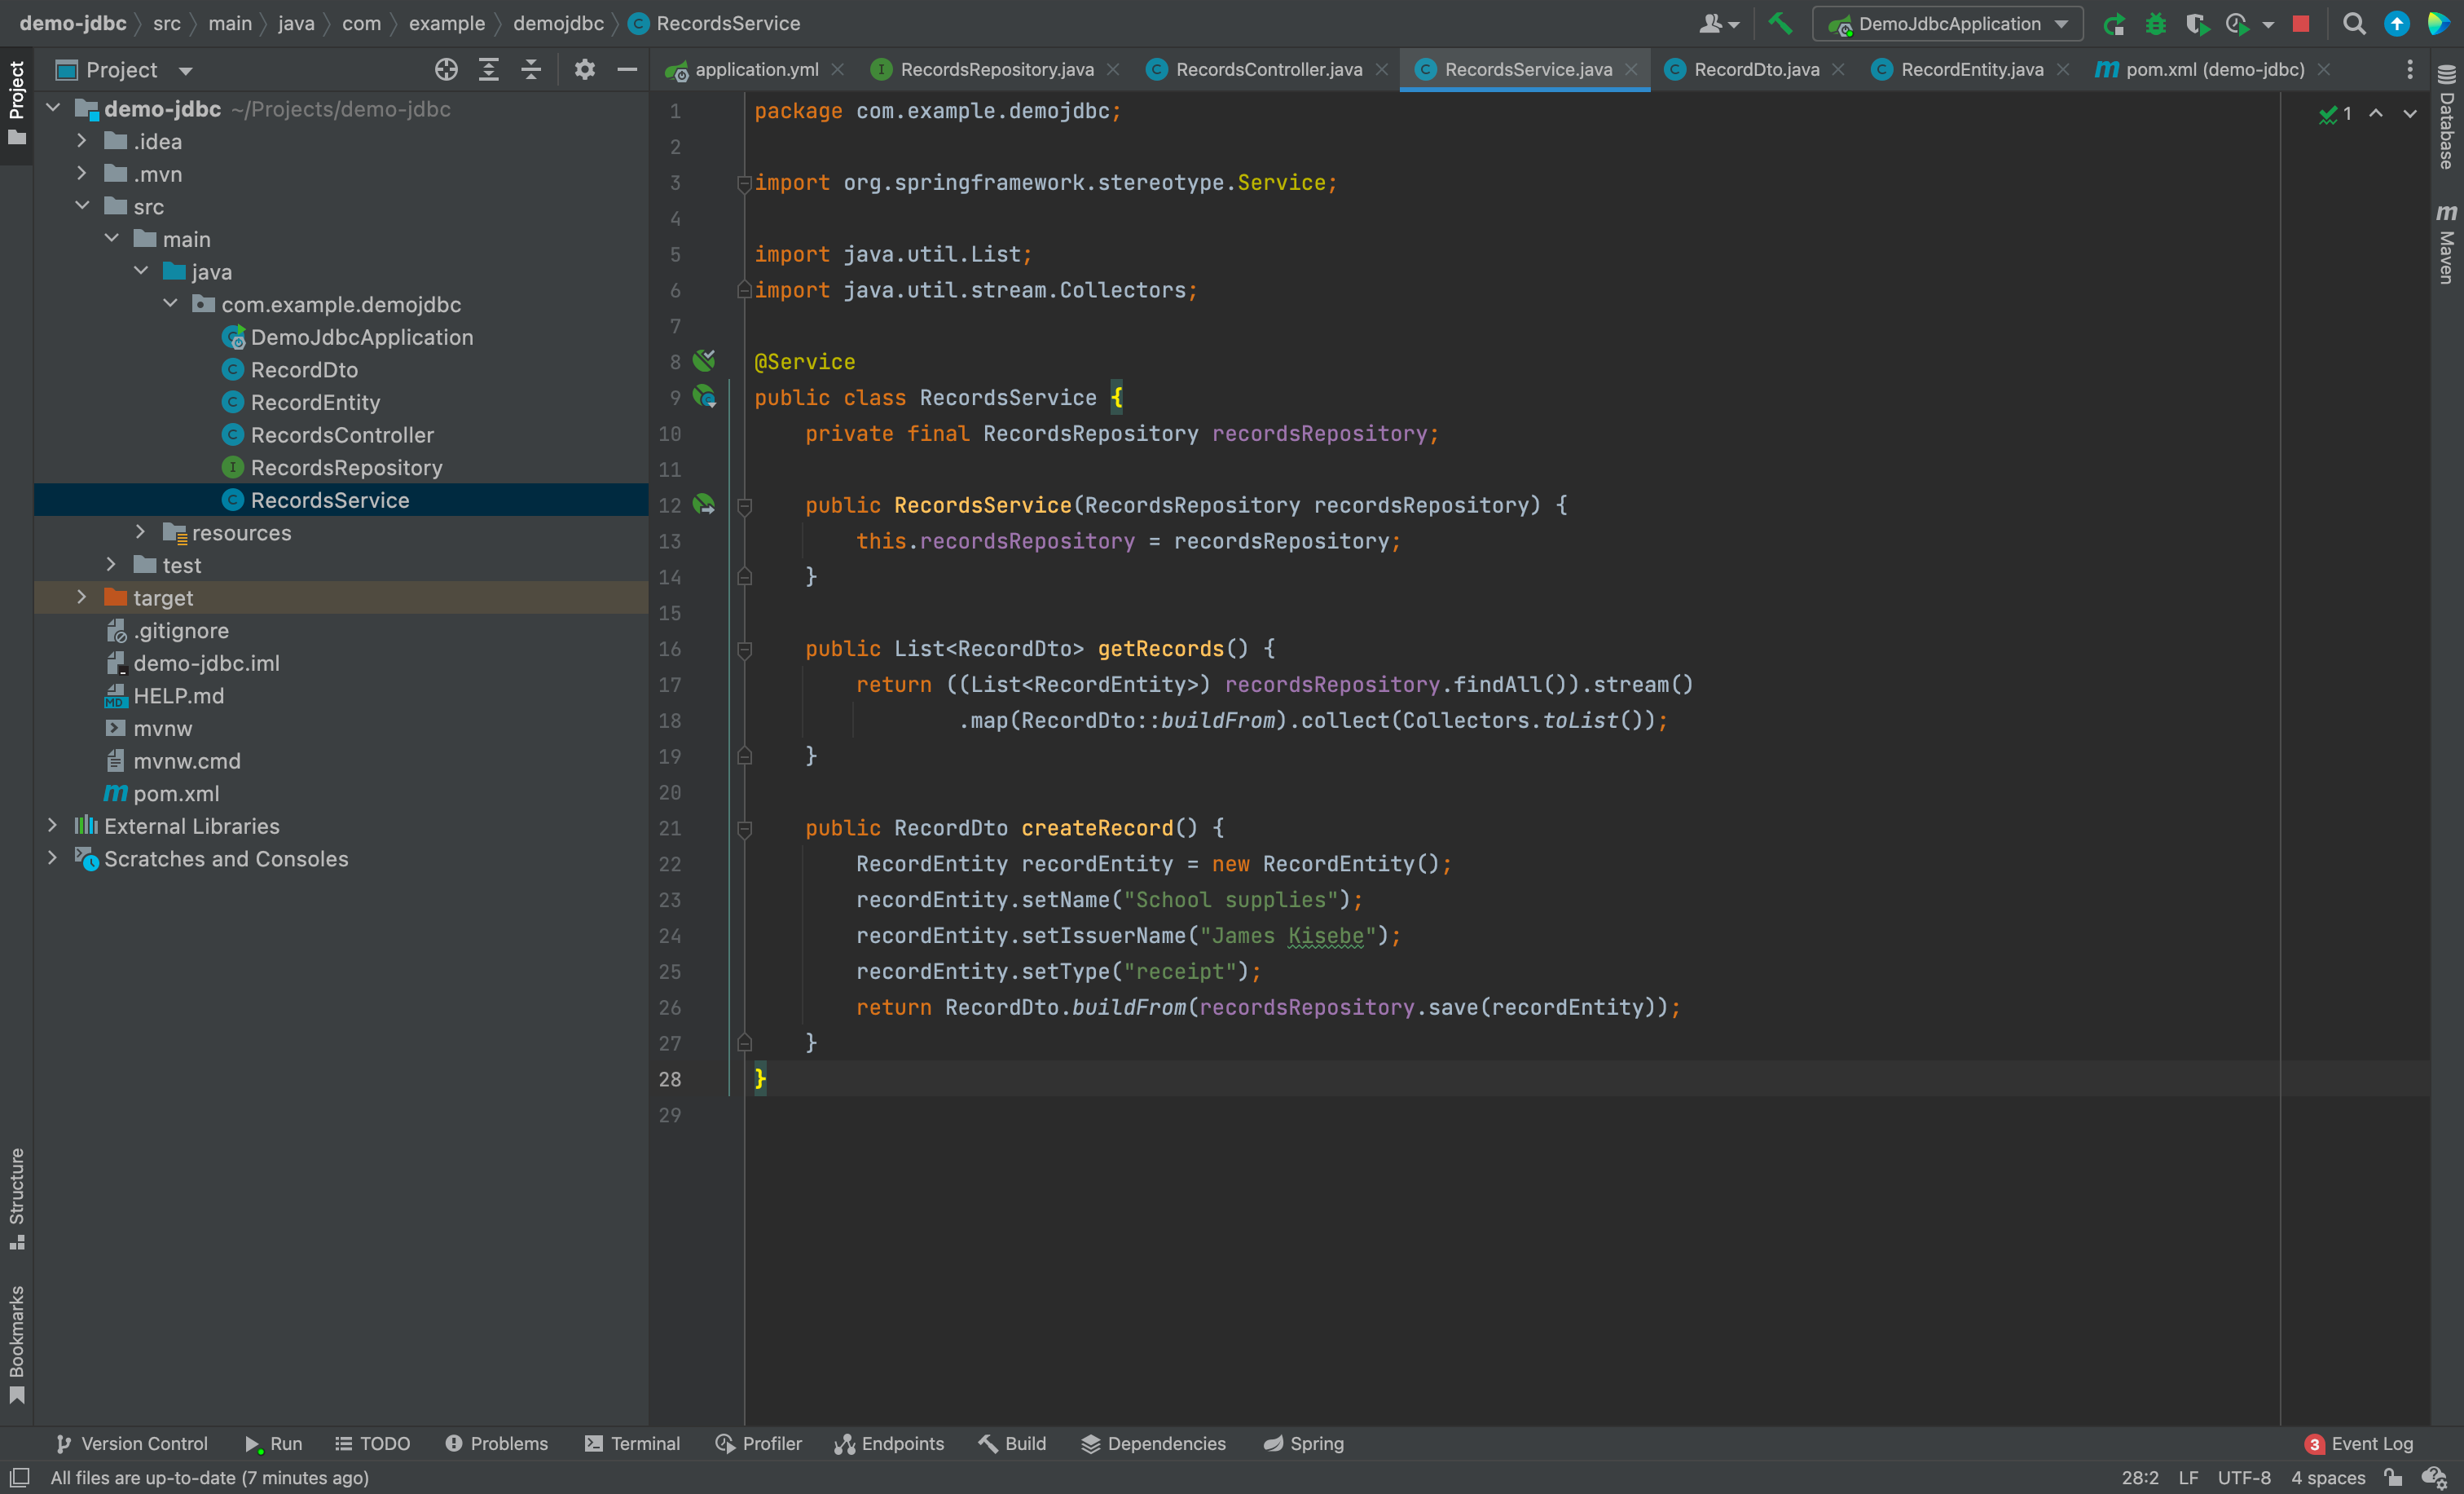Viewport: 2464px width, 1494px height.
Task: Toggle the read-only lock icon in the status bar
Action: (2393, 1477)
